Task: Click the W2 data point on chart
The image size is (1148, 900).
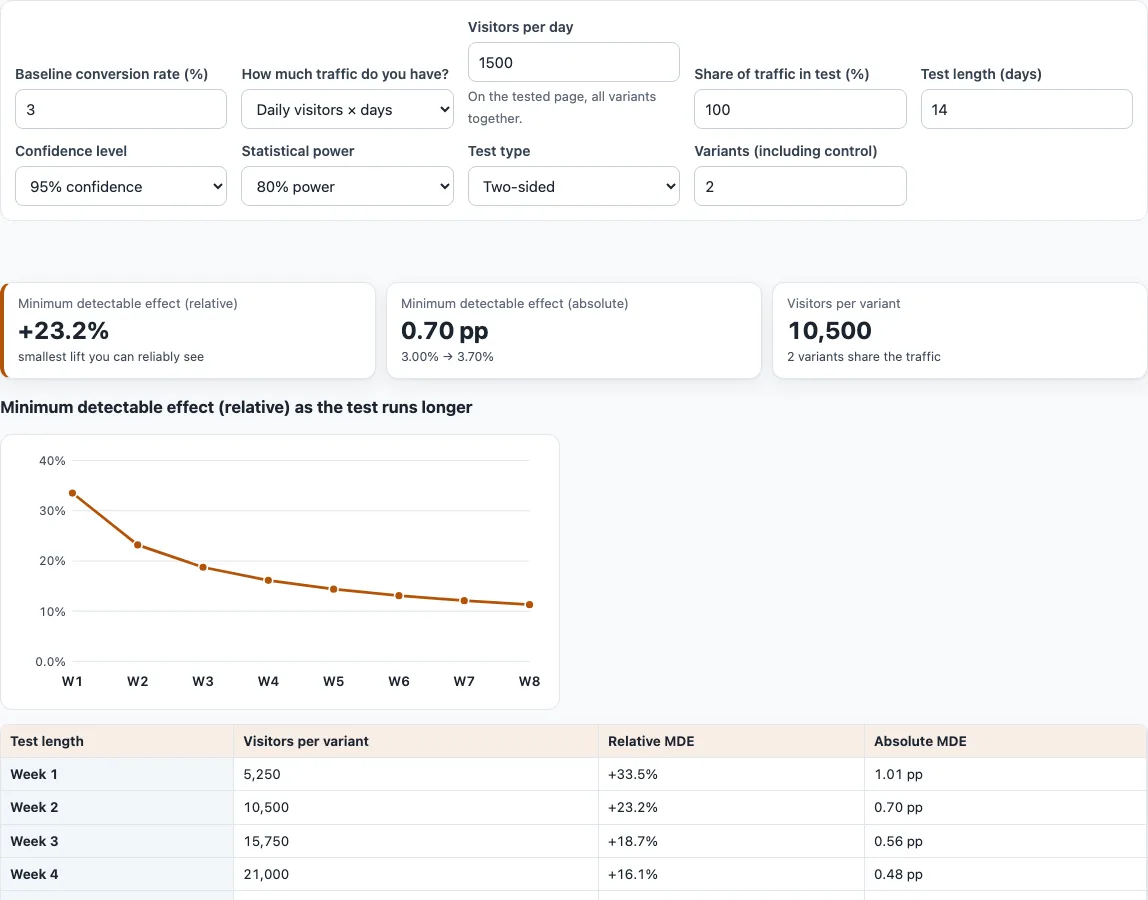Action: 138,545
